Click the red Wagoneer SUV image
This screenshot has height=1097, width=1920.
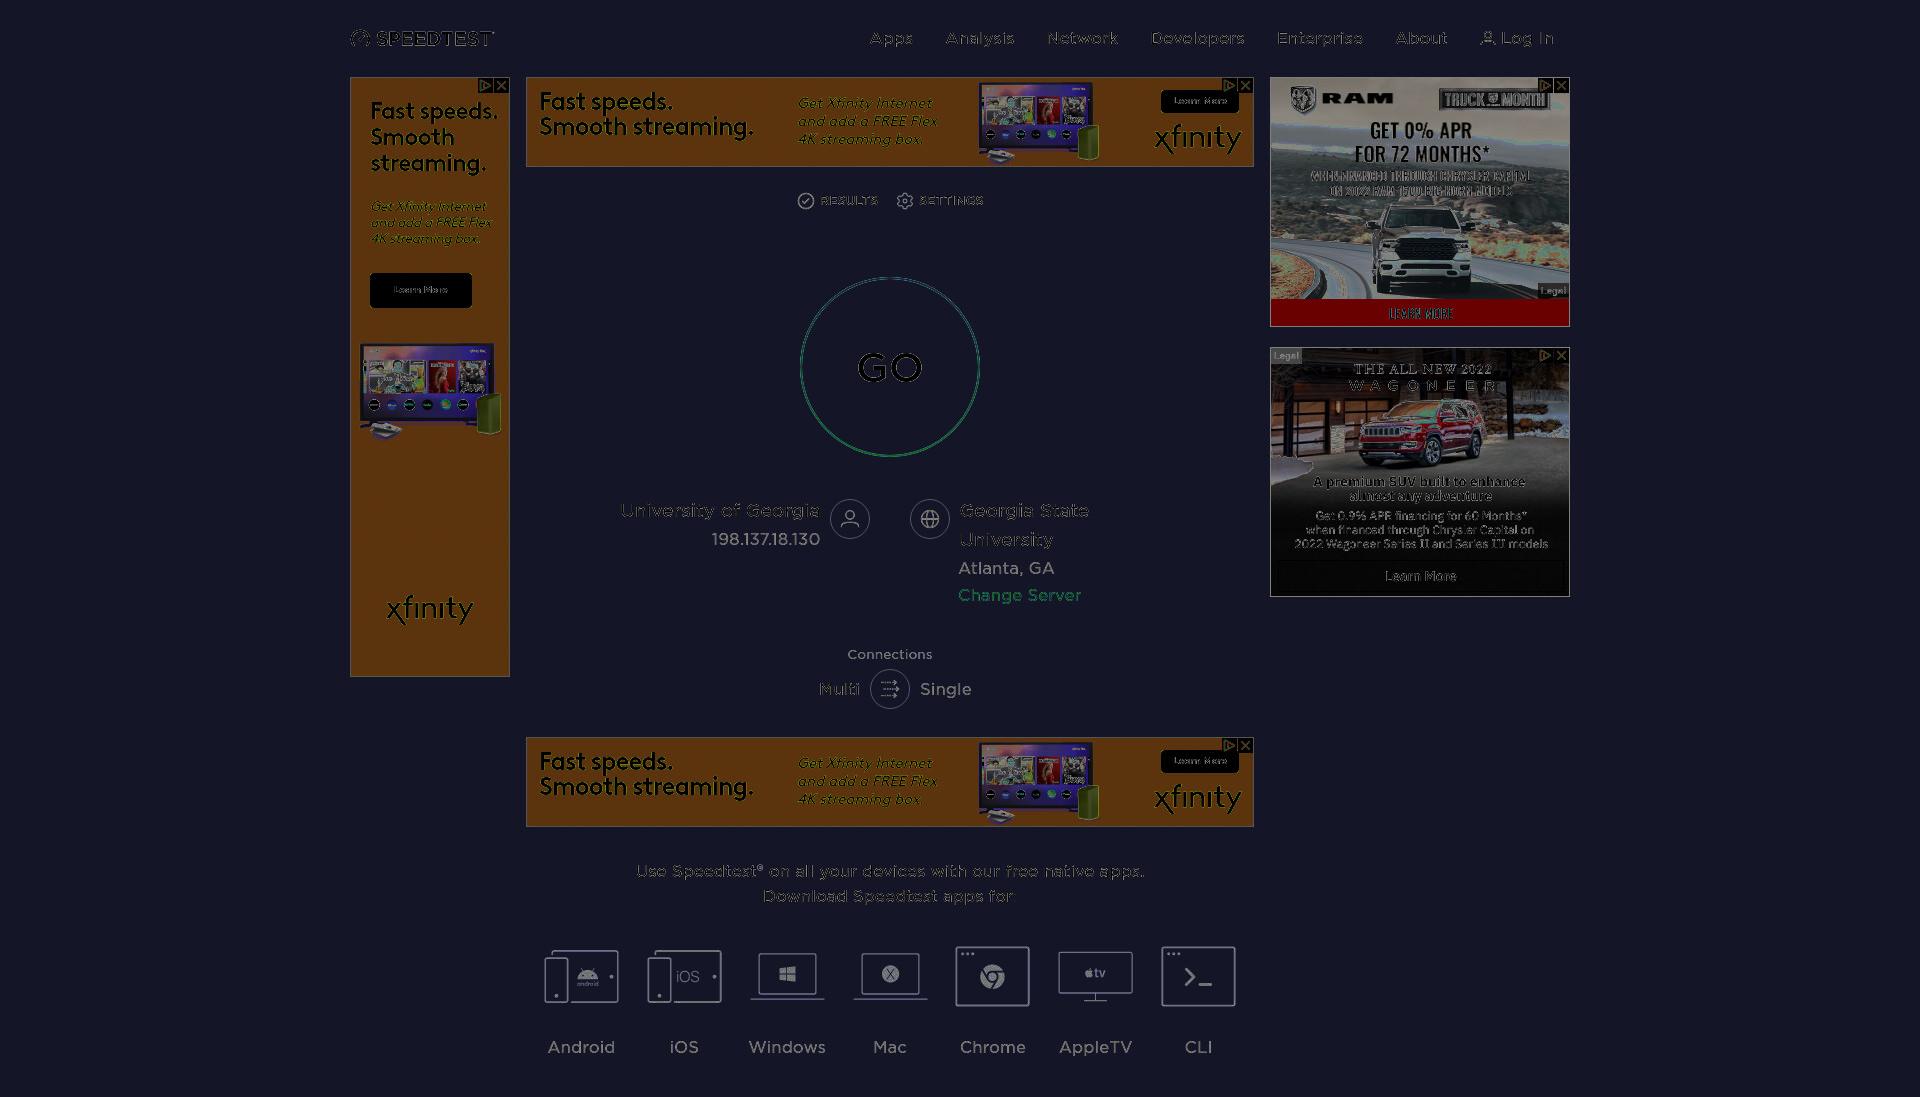[x=1420, y=430]
